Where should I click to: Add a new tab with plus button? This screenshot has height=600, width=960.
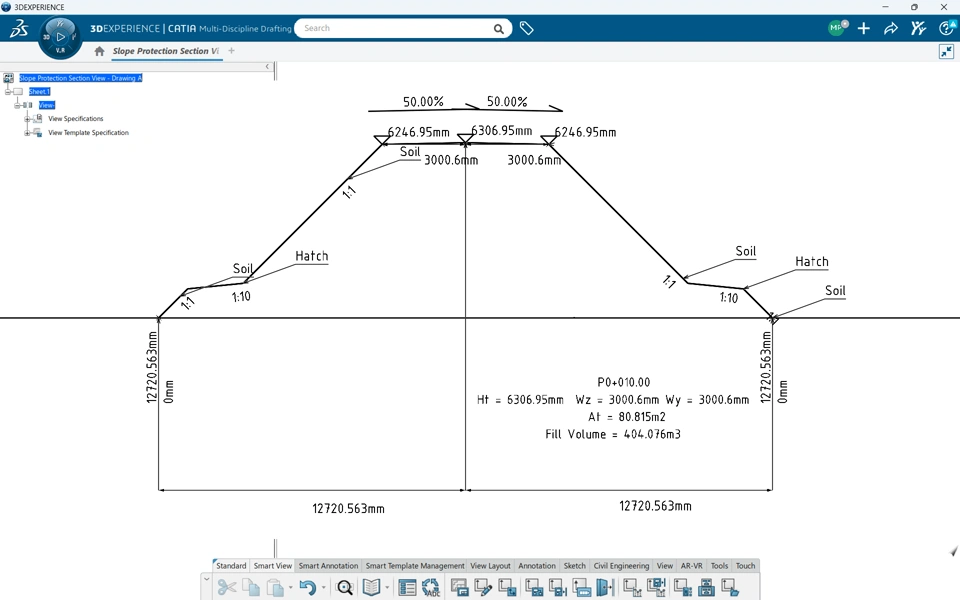231,51
